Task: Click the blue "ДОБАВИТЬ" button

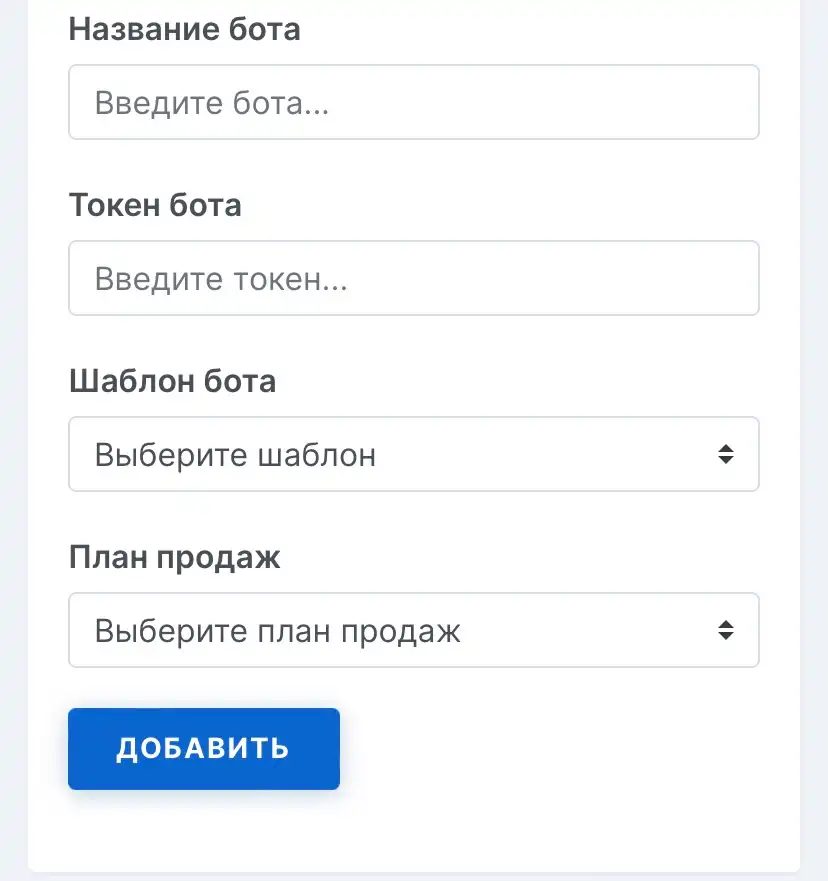Action: pos(204,748)
